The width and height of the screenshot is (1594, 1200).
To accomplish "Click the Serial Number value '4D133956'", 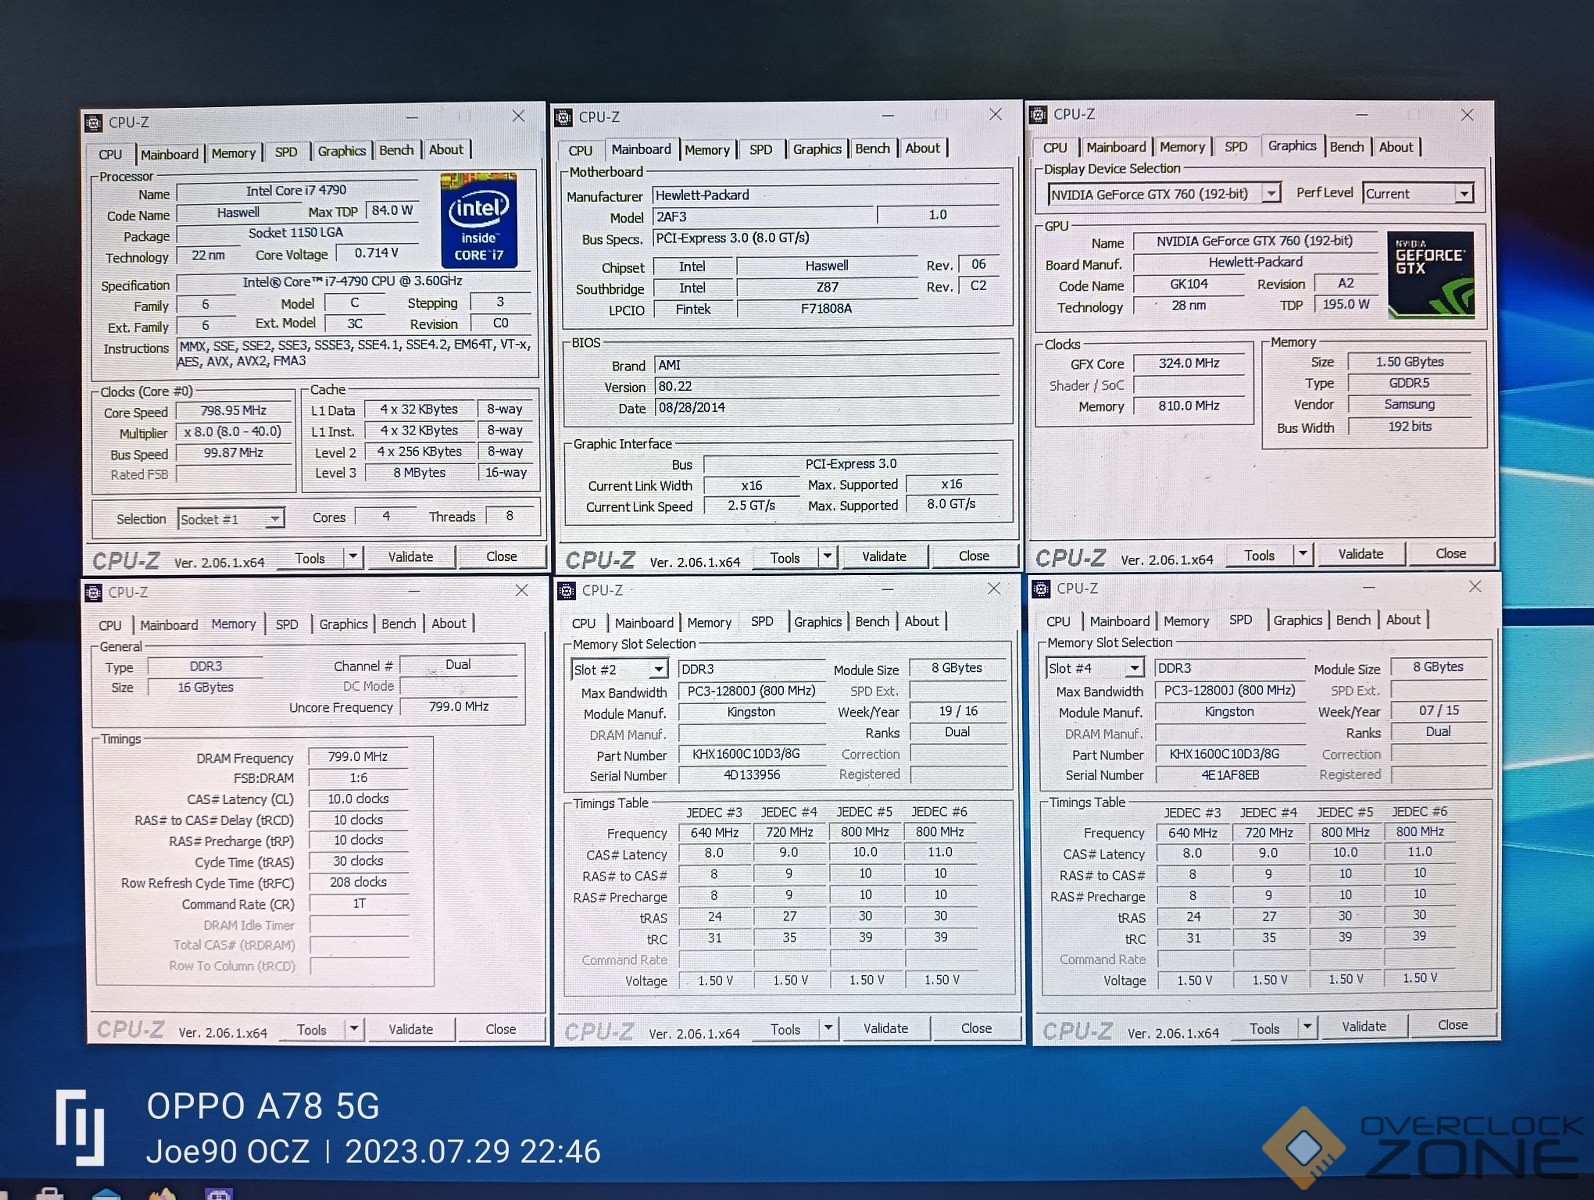I will (752, 775).
